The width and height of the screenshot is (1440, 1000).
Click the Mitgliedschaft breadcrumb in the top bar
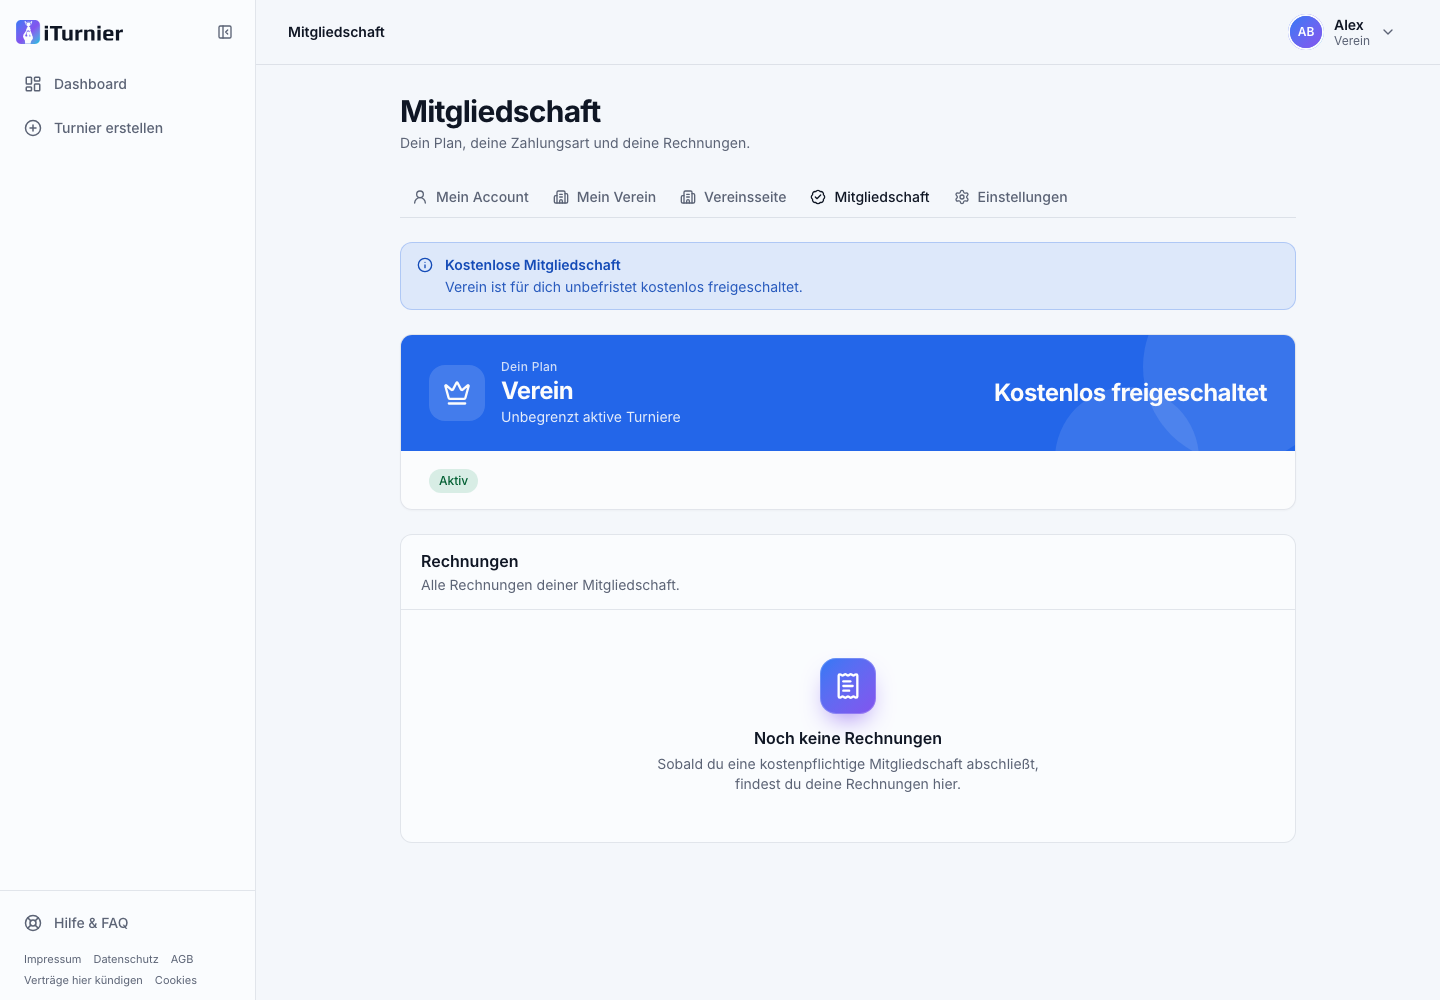click(336, 32)
